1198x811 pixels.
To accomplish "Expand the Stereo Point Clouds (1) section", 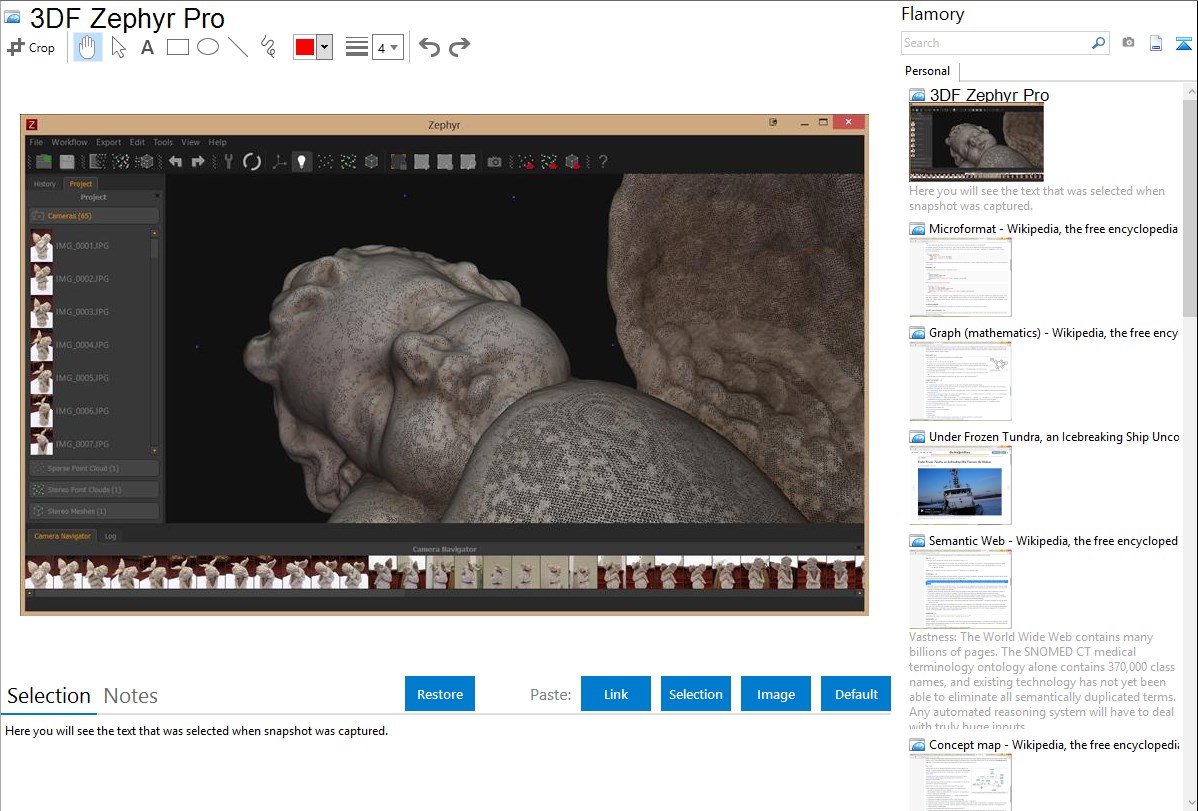I will pos(94,489).
